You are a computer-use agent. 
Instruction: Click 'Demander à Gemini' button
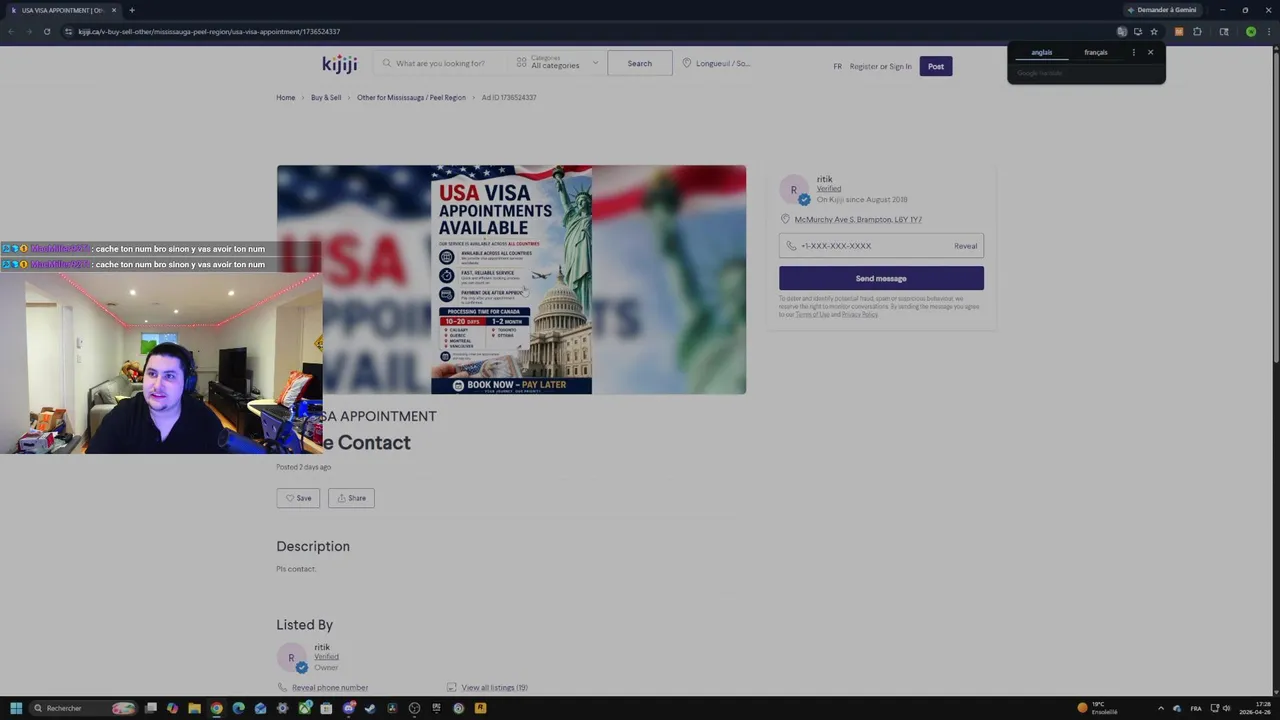click(1162, 10)
